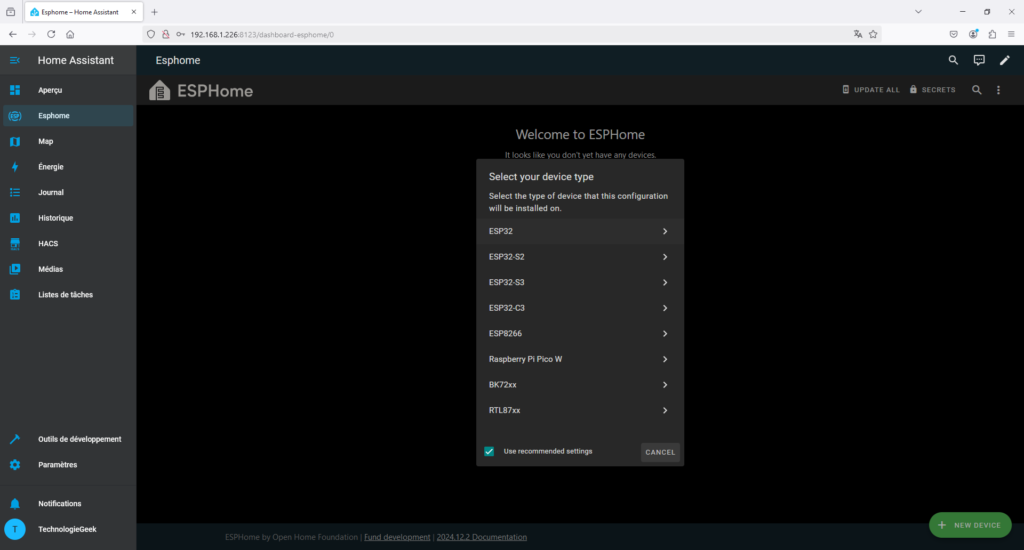This screenshot has width=1024, height=550.
Task: Click the Home Assistant sidebar title
Action: (76, 60)
